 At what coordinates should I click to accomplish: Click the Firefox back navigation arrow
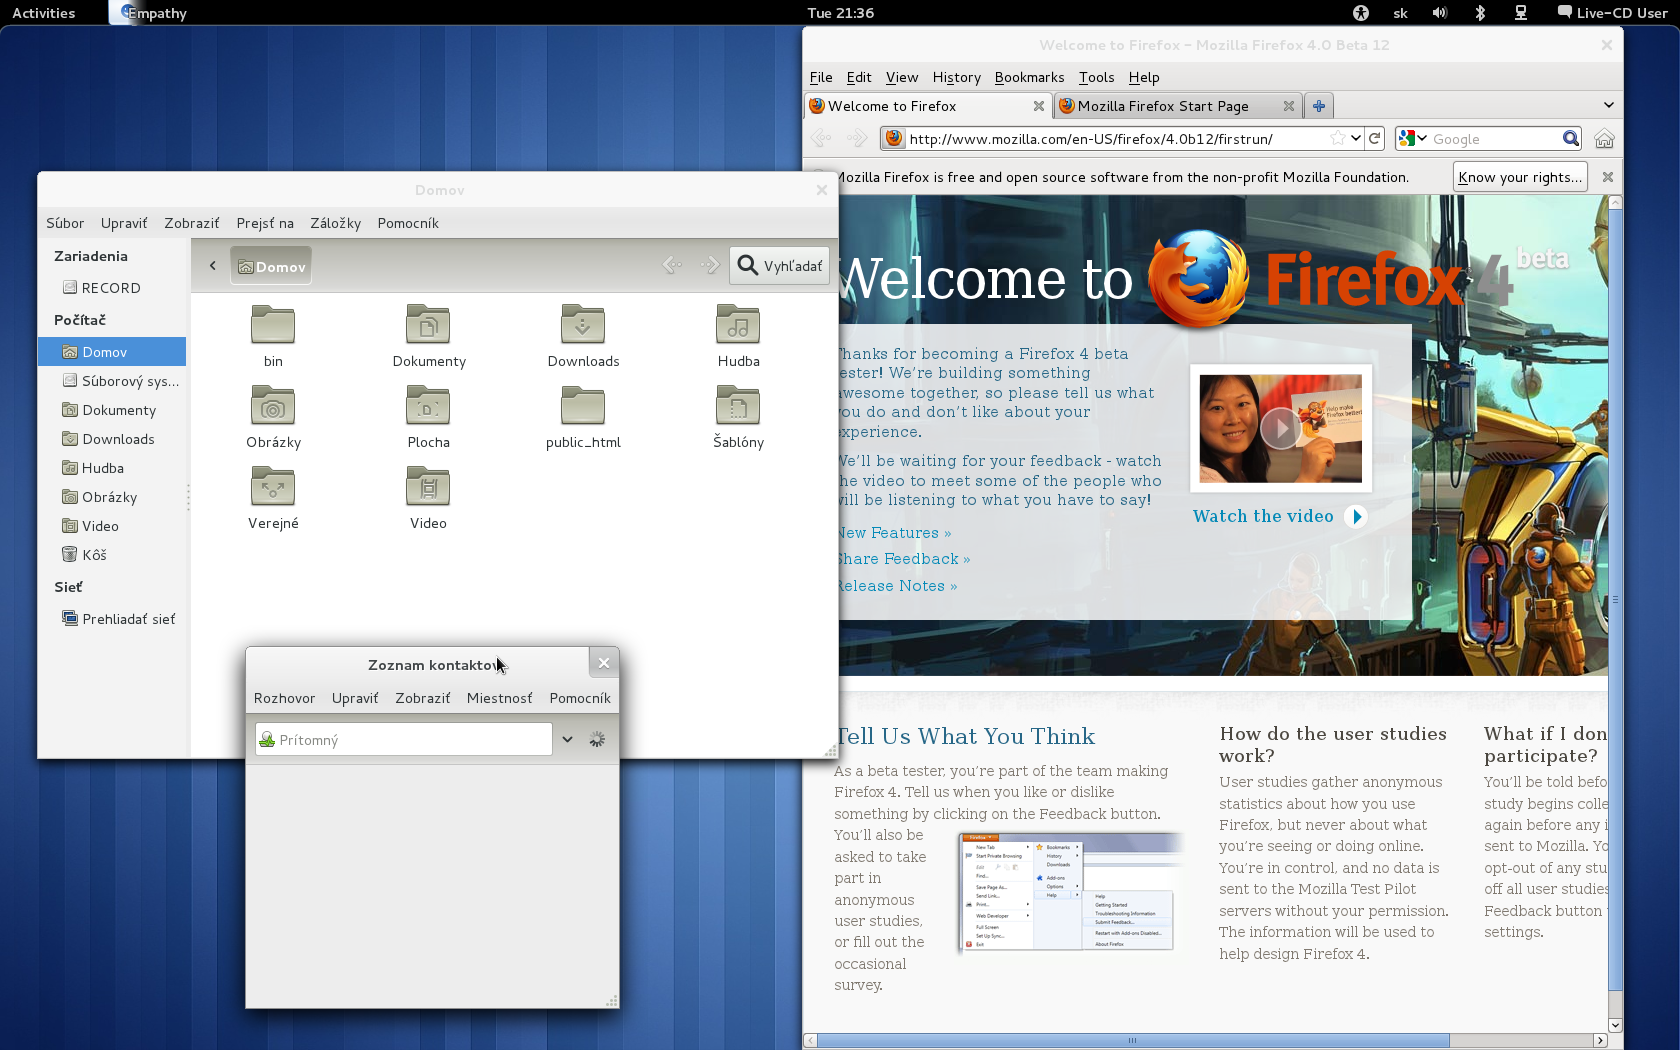[821, 138]
